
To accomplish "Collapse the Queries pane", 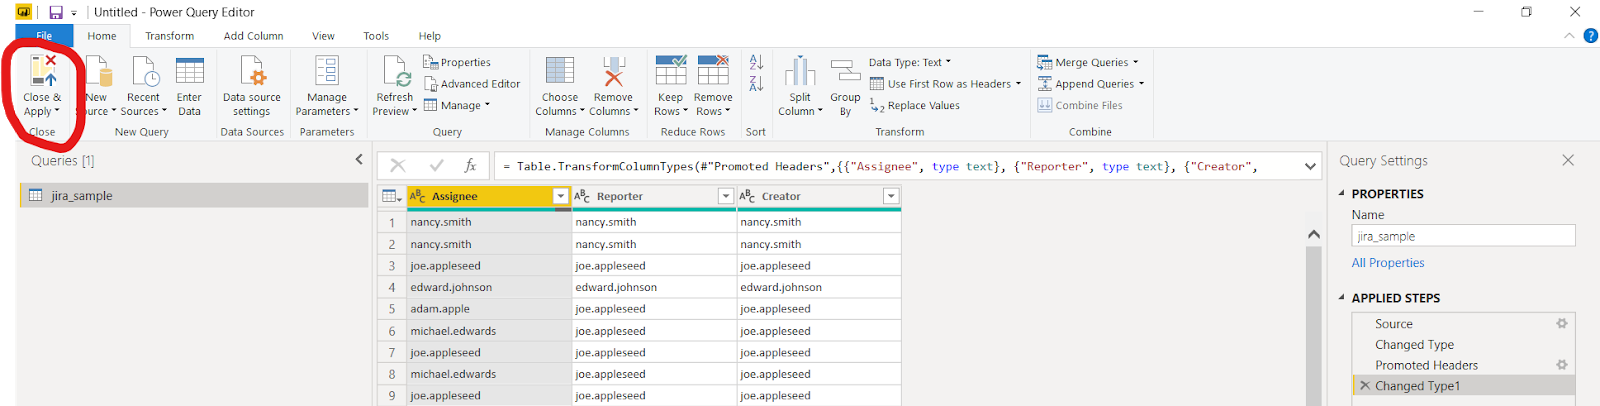I will point(359,160).
